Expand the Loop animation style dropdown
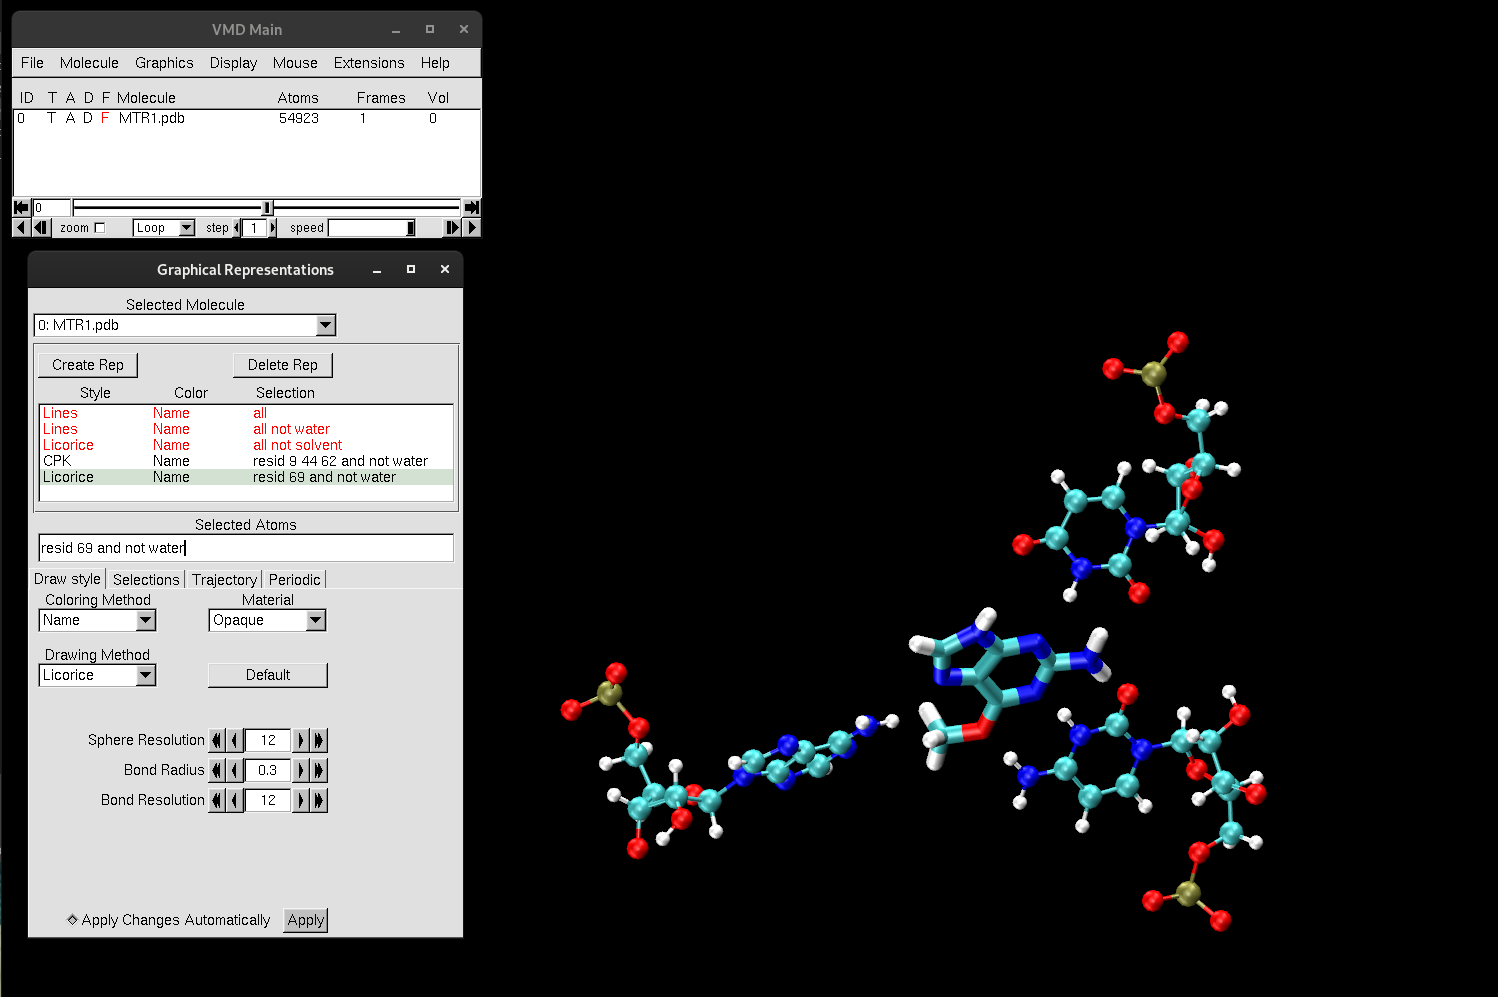This screenshot has width=1498, height=997. [x=186, y=228]
